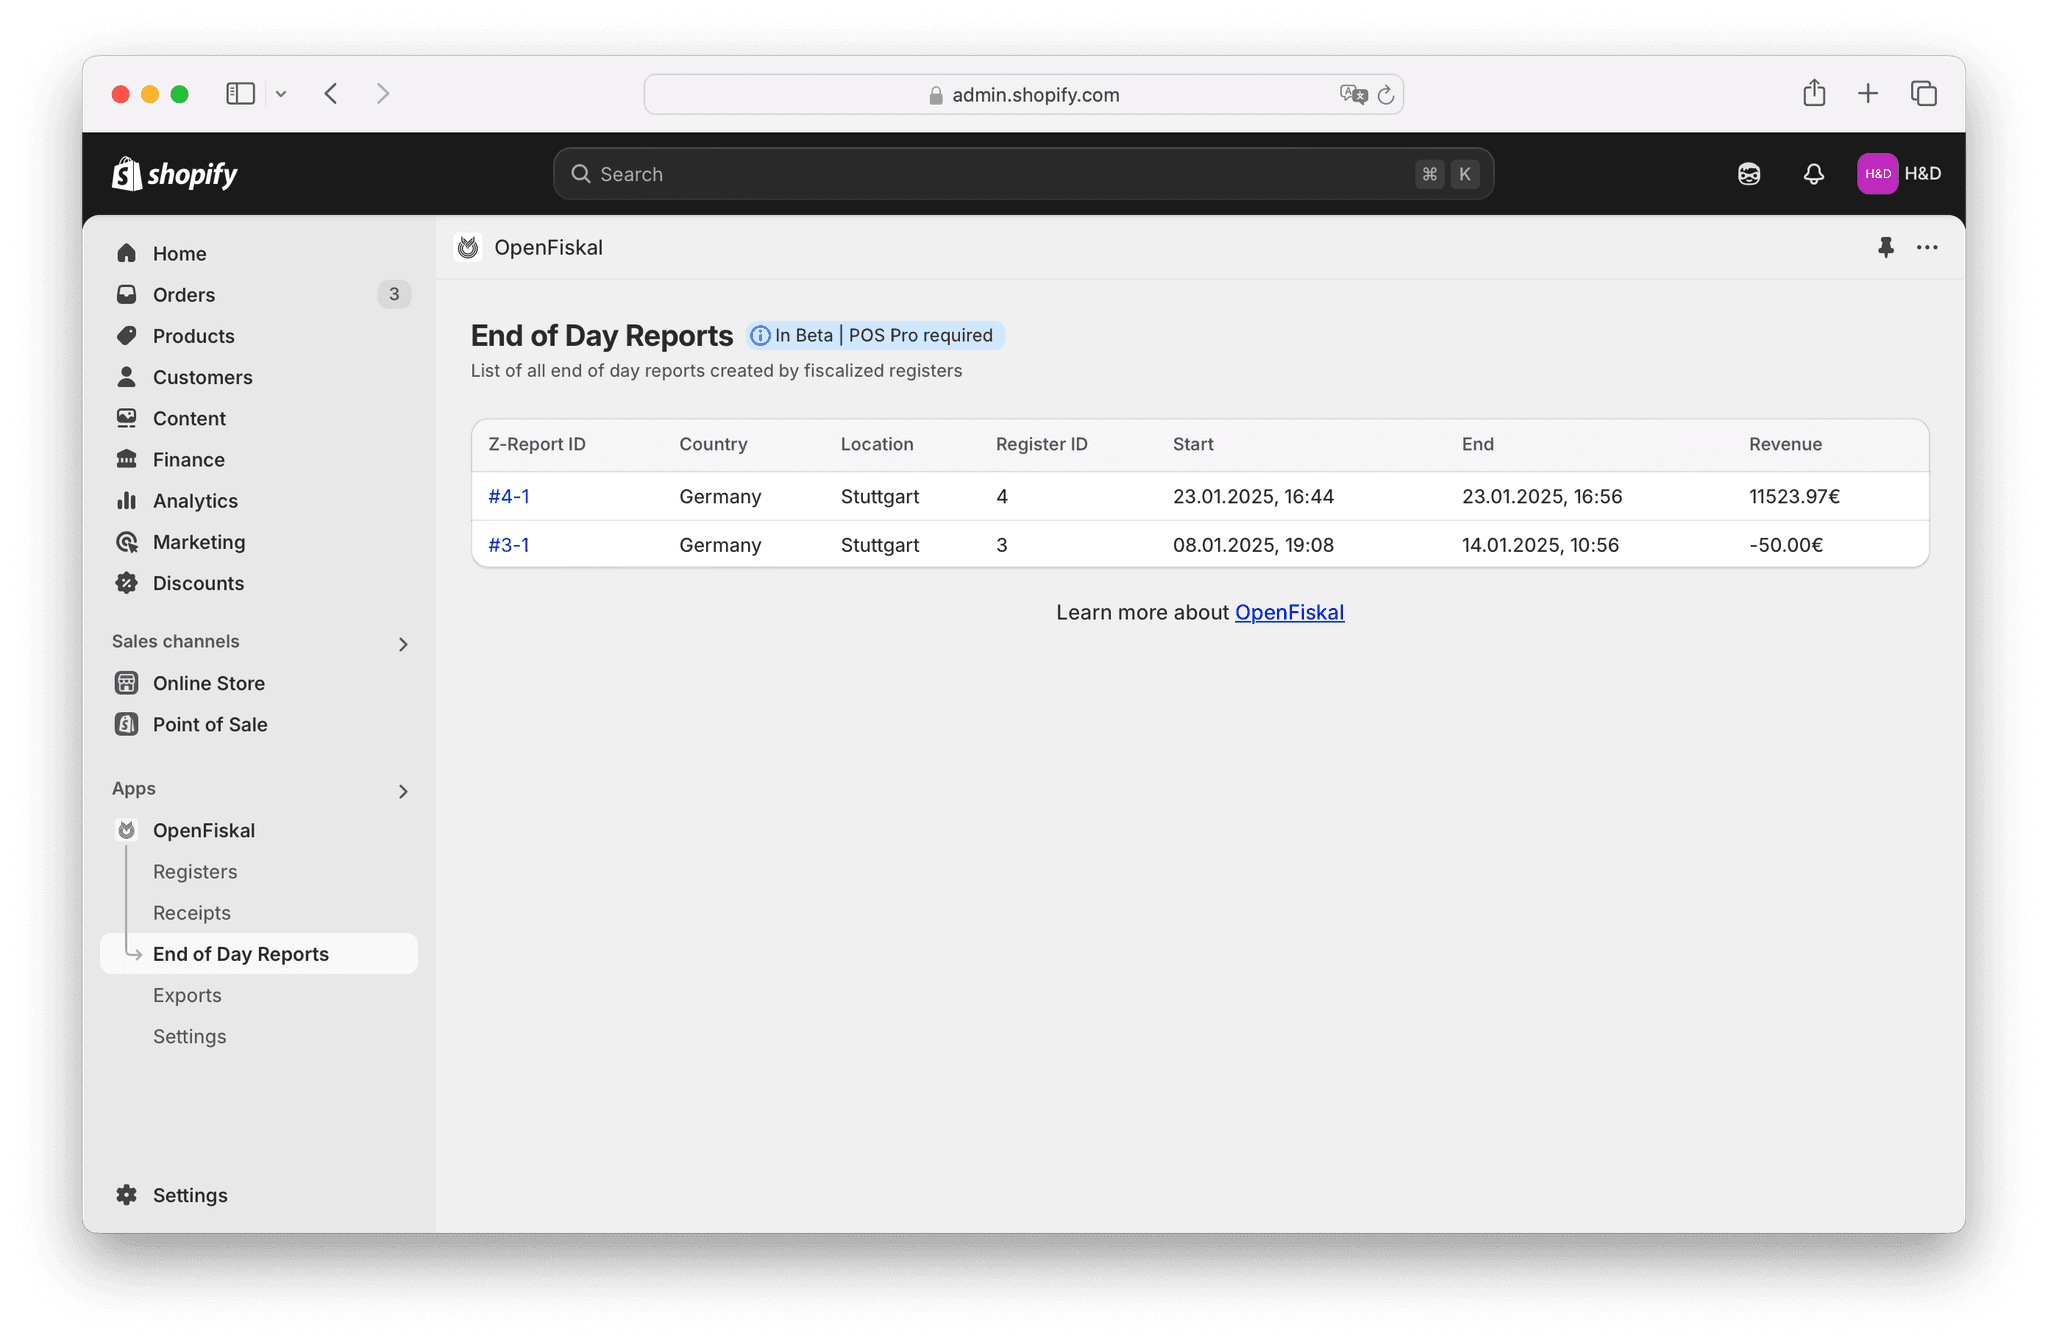Click the Safari address bar
Viewport: 2048px width, 1342px height.
[x=1023, y=94]
